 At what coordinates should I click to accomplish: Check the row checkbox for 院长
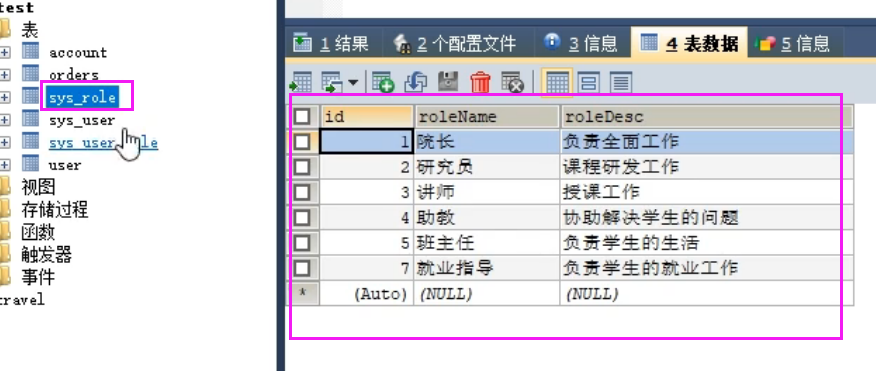(302, 141)
